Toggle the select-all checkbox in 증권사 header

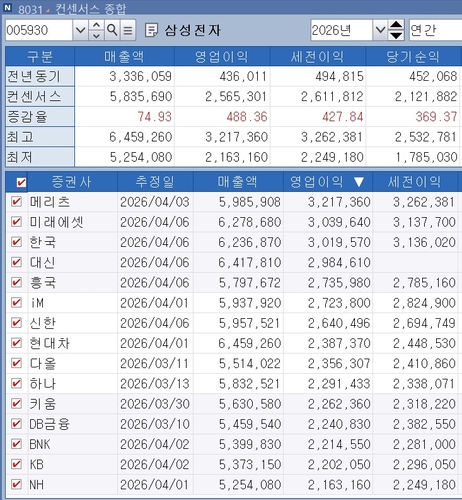[21, 182]
